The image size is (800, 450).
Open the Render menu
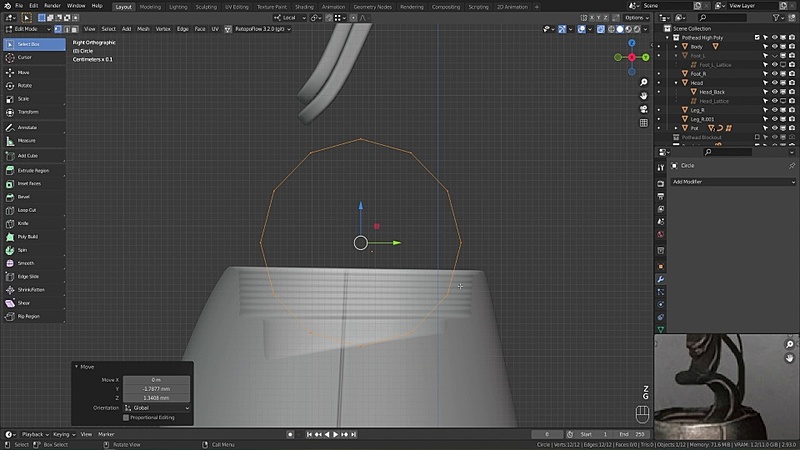[x=52, y=6]
